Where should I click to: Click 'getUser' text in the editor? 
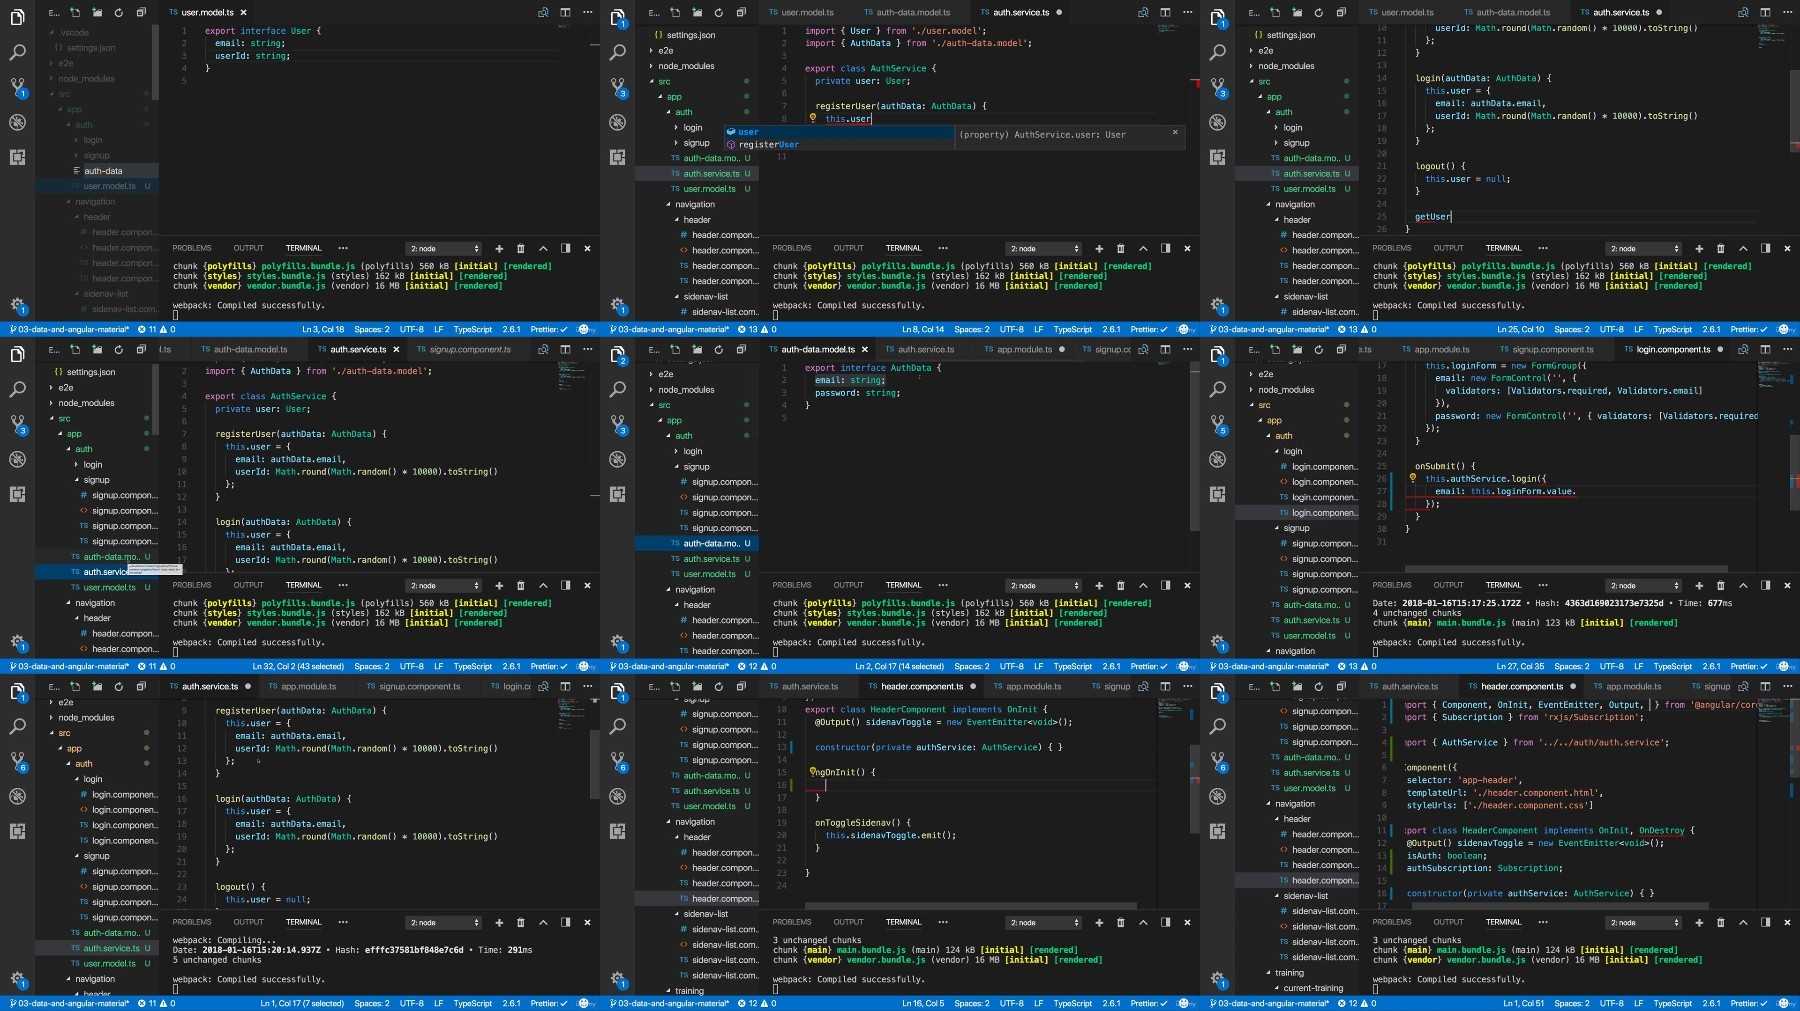coord(1432,216)
